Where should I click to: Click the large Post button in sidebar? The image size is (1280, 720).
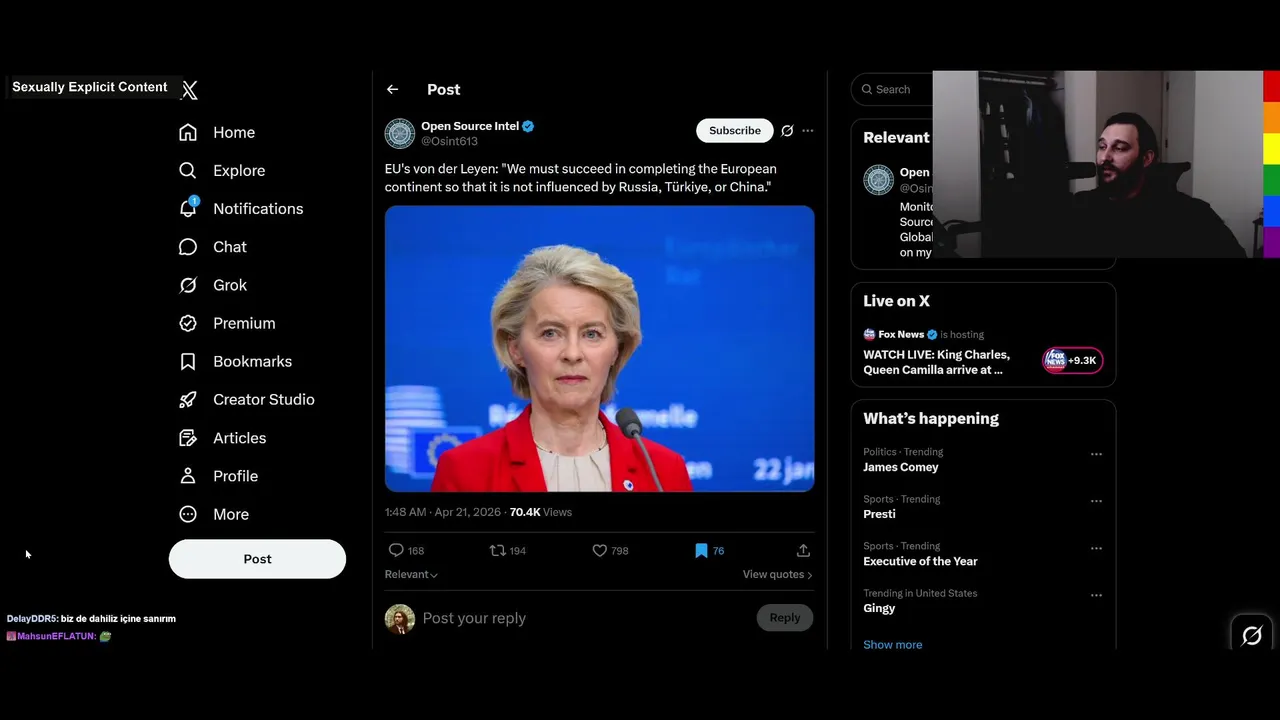257,559
